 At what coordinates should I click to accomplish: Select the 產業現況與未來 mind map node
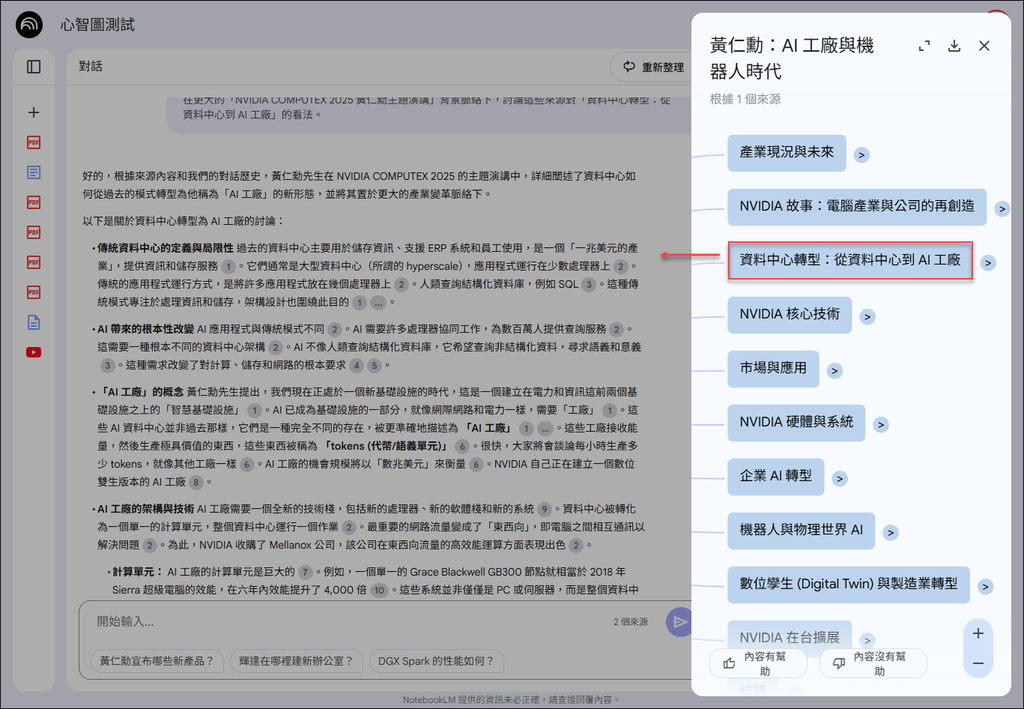pyautogui.click(x=787, y=153)
